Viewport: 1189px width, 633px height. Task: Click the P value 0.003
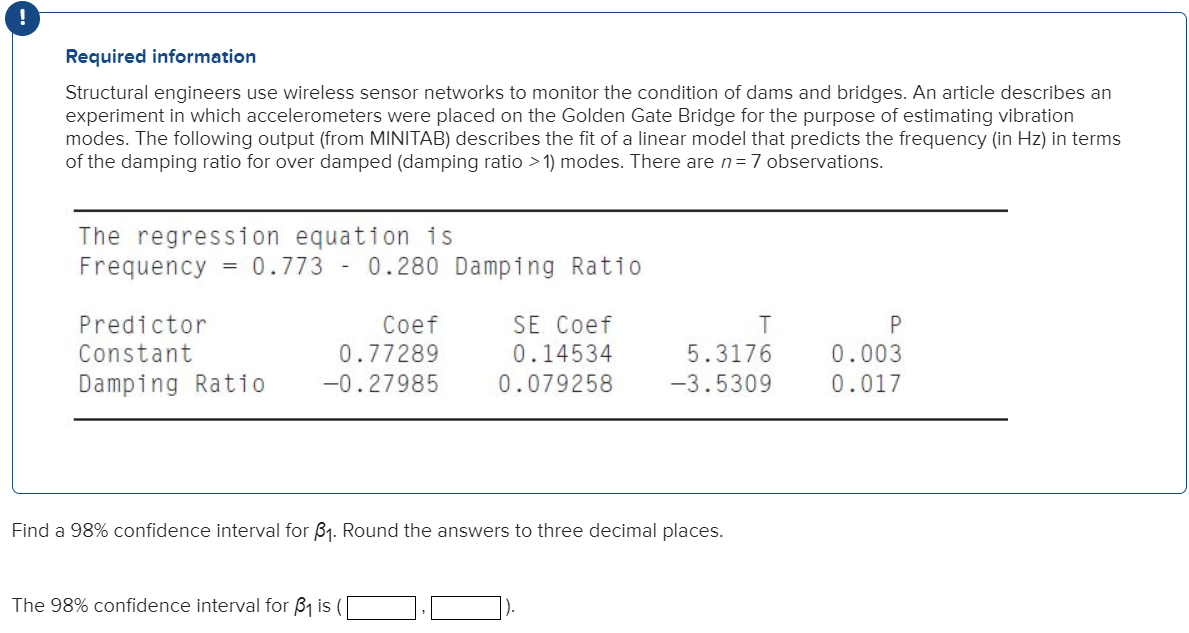(866, 352)
